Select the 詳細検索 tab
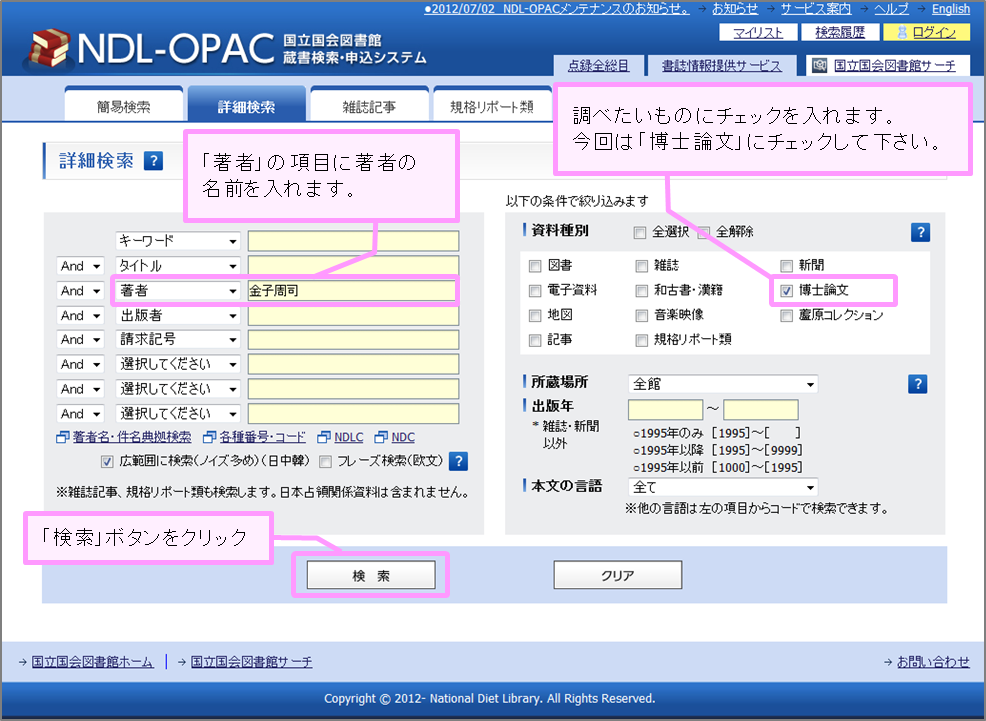This screenshot has height=721, width=986. pos(246,106)
